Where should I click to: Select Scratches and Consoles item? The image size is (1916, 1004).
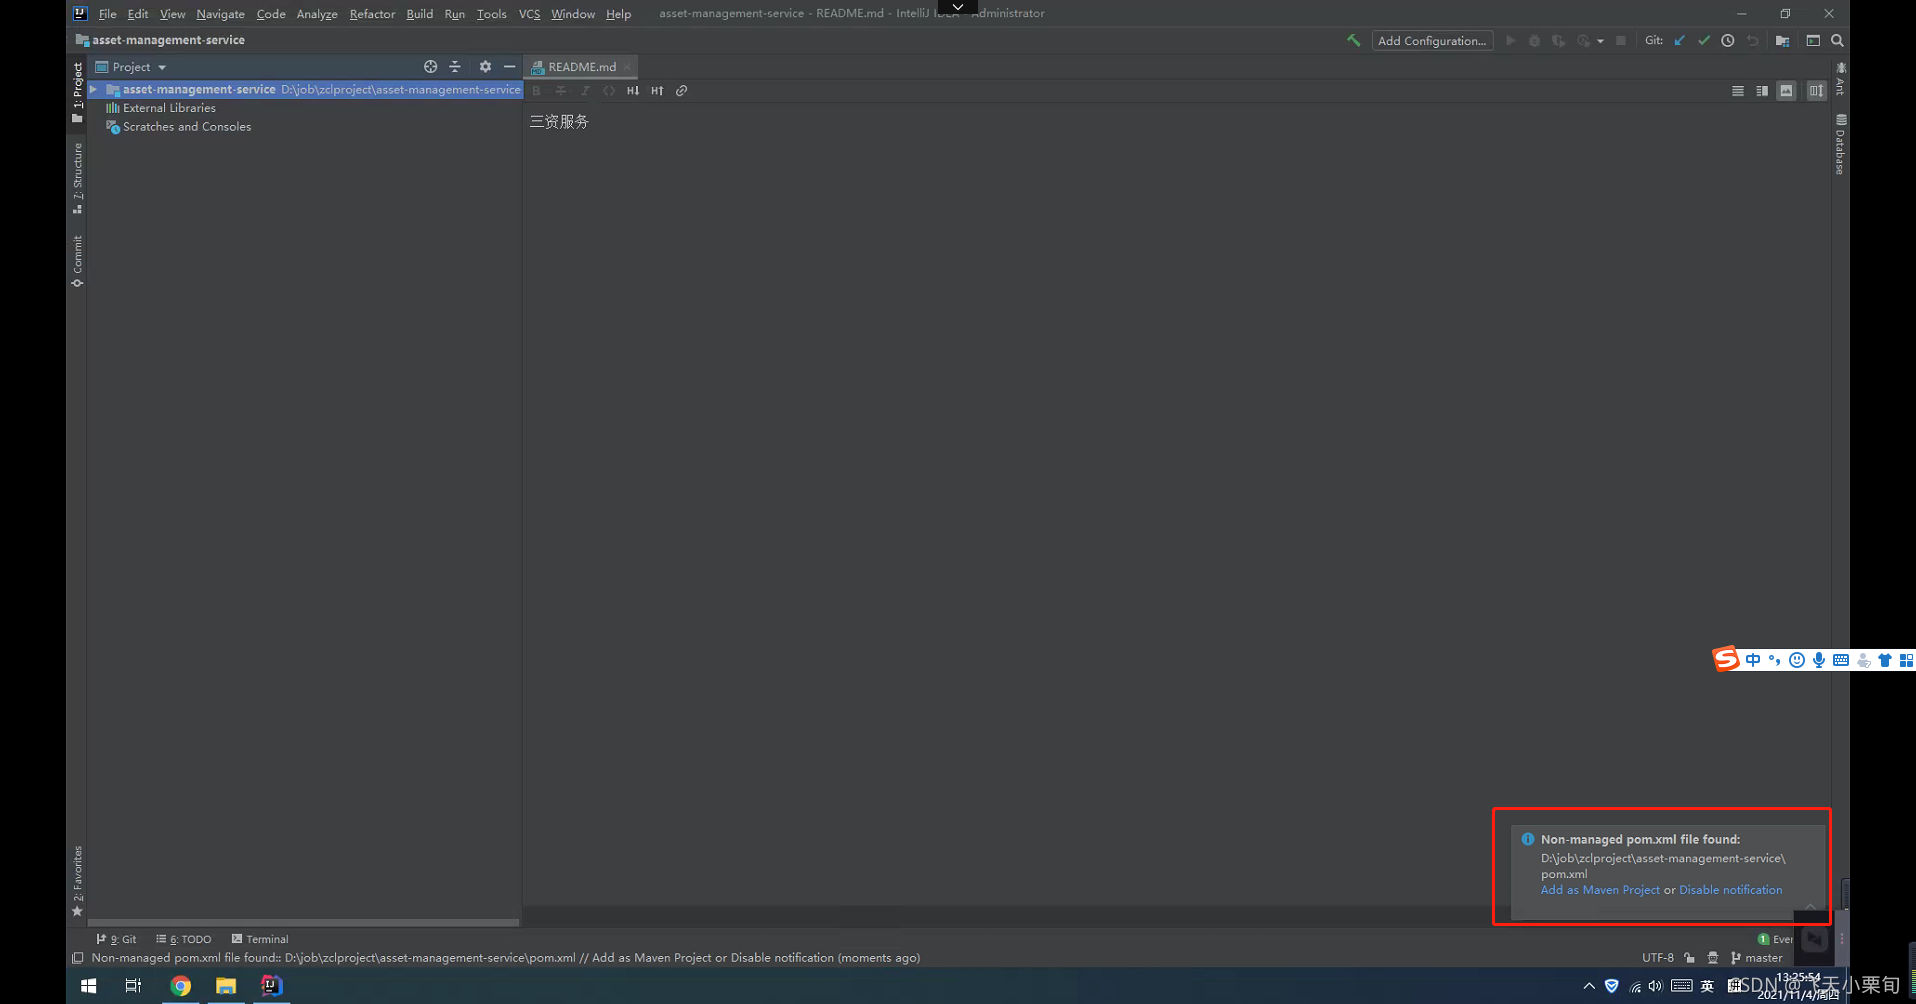[187, 127]
